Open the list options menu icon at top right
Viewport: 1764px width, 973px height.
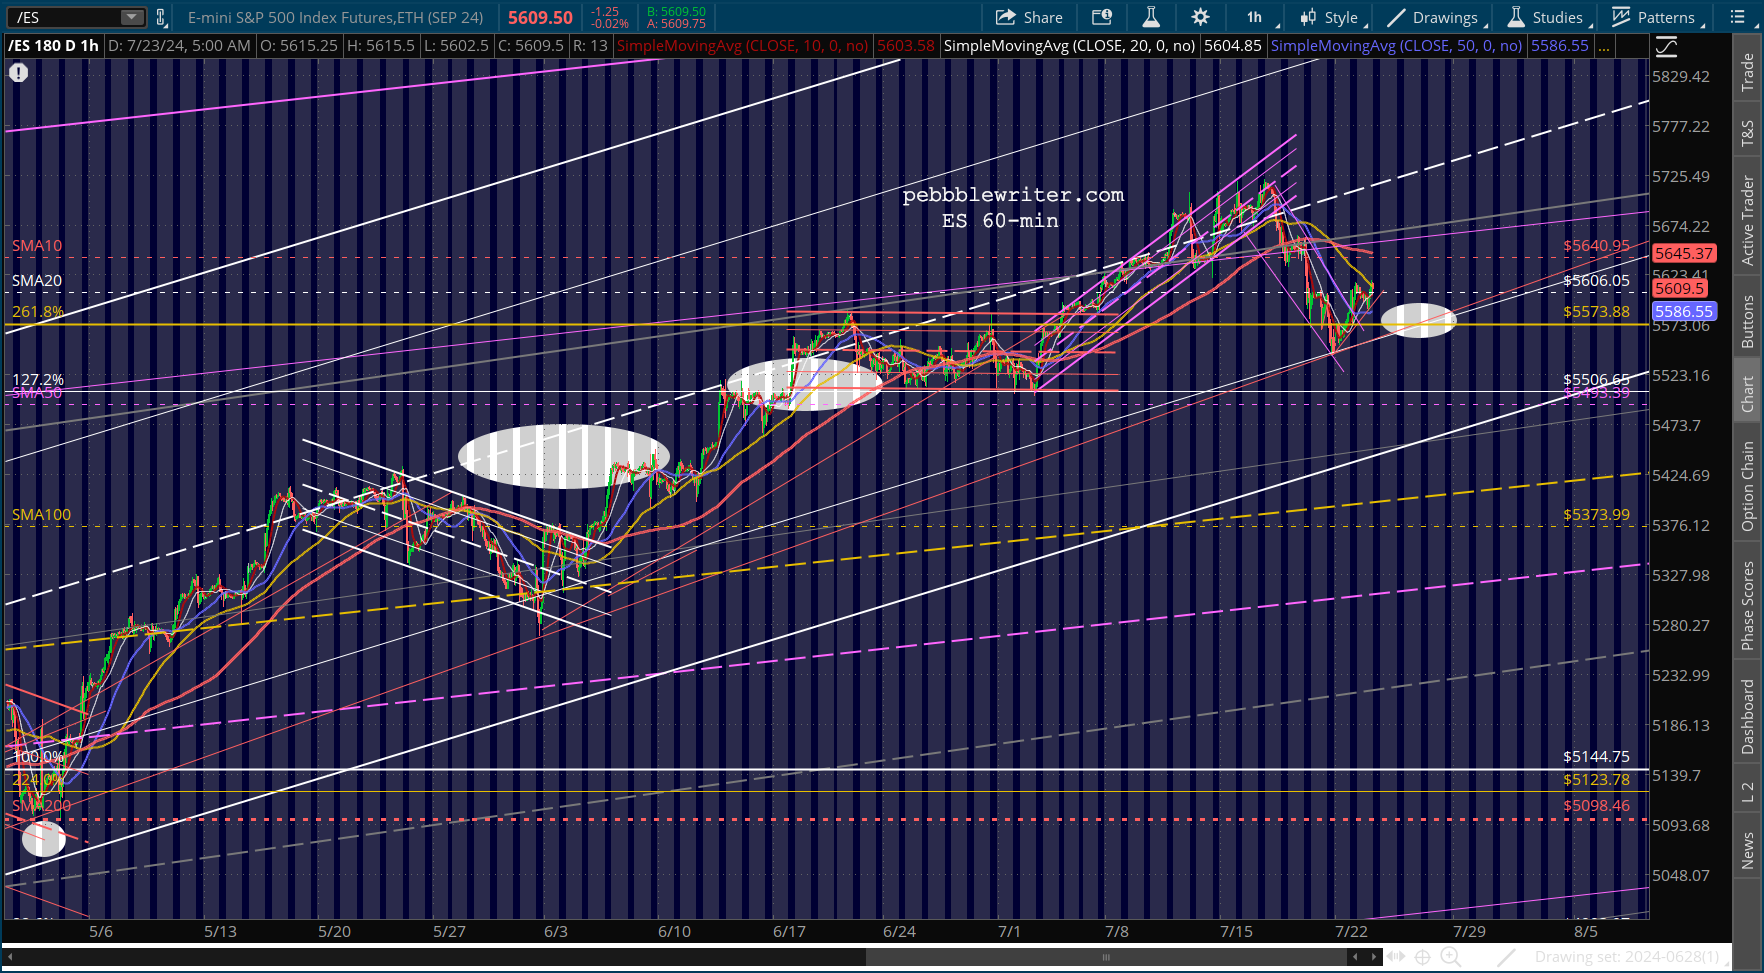coord(1736,17)
